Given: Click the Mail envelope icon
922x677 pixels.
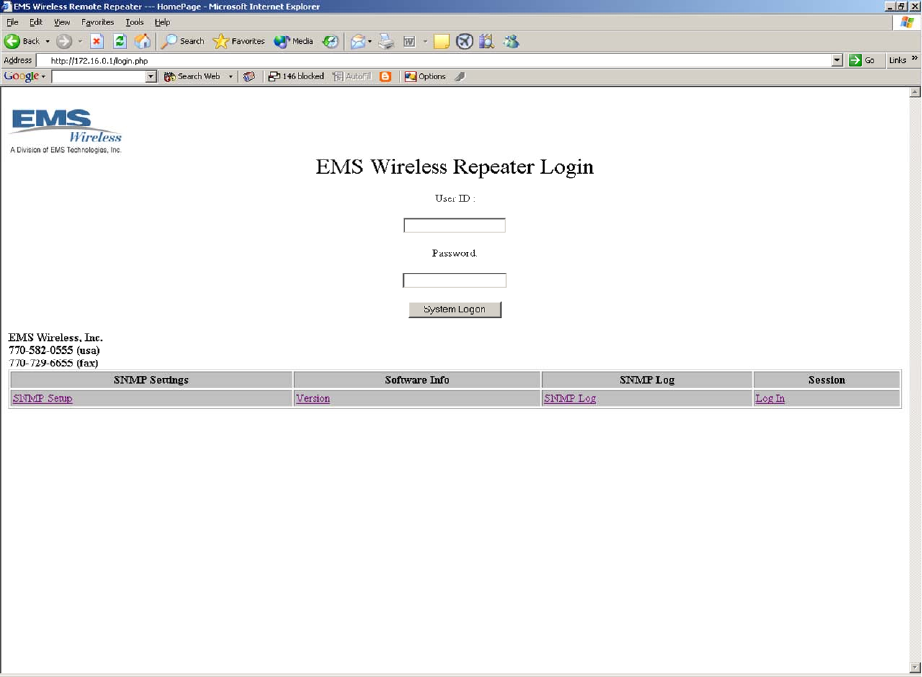Looking at the screenshot, I should tap(358, 41).
